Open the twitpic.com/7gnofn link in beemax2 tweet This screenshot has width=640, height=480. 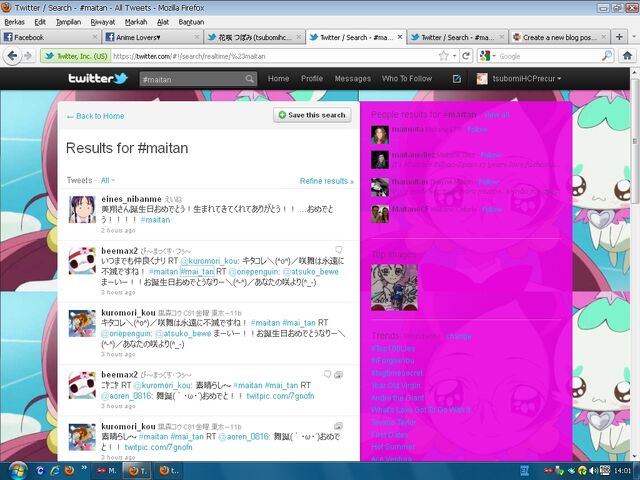(280, 396)
